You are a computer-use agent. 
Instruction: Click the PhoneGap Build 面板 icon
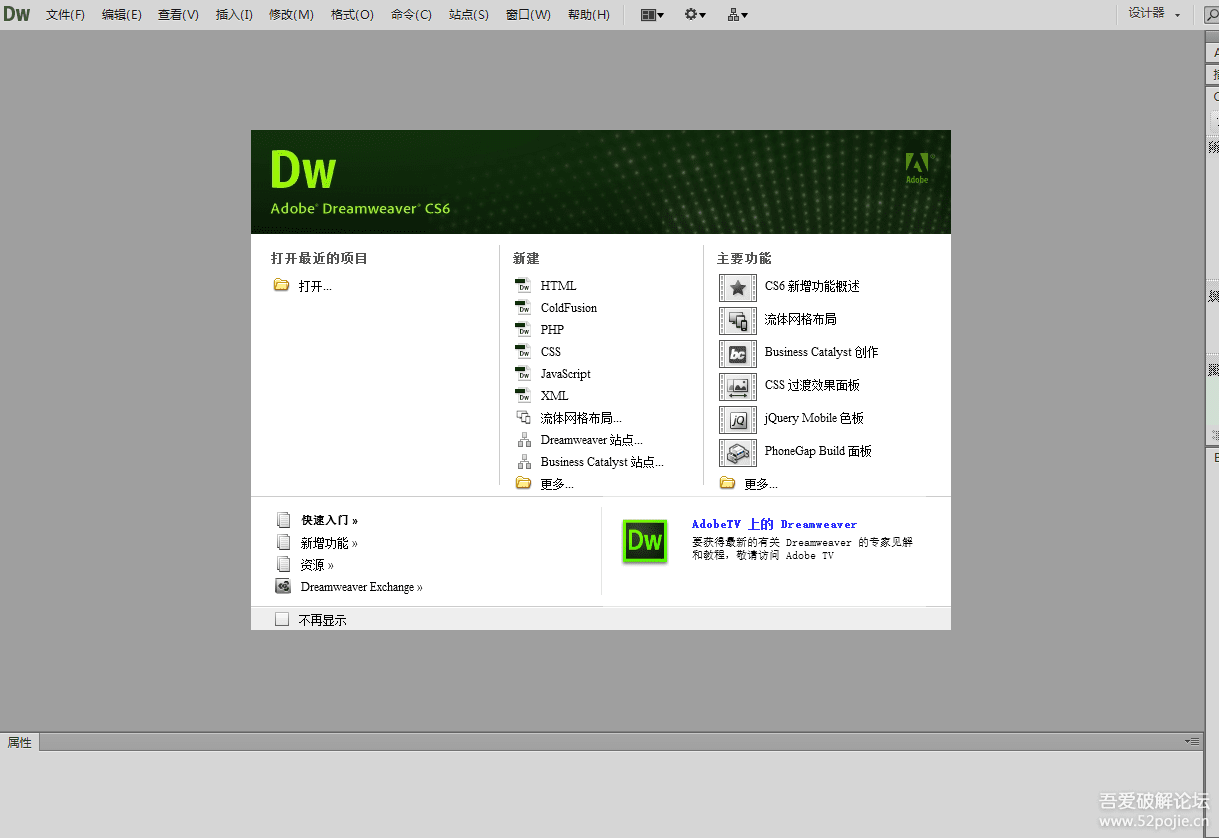coord(738,452)
